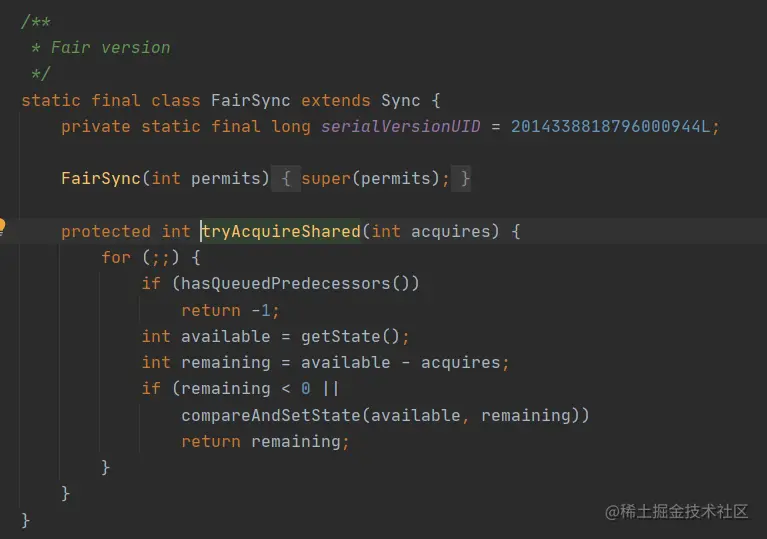The width and height of the screenshot is (767, 539).
Task: Click the serialVersionUID field name
Action: click(x=401, y=127)
